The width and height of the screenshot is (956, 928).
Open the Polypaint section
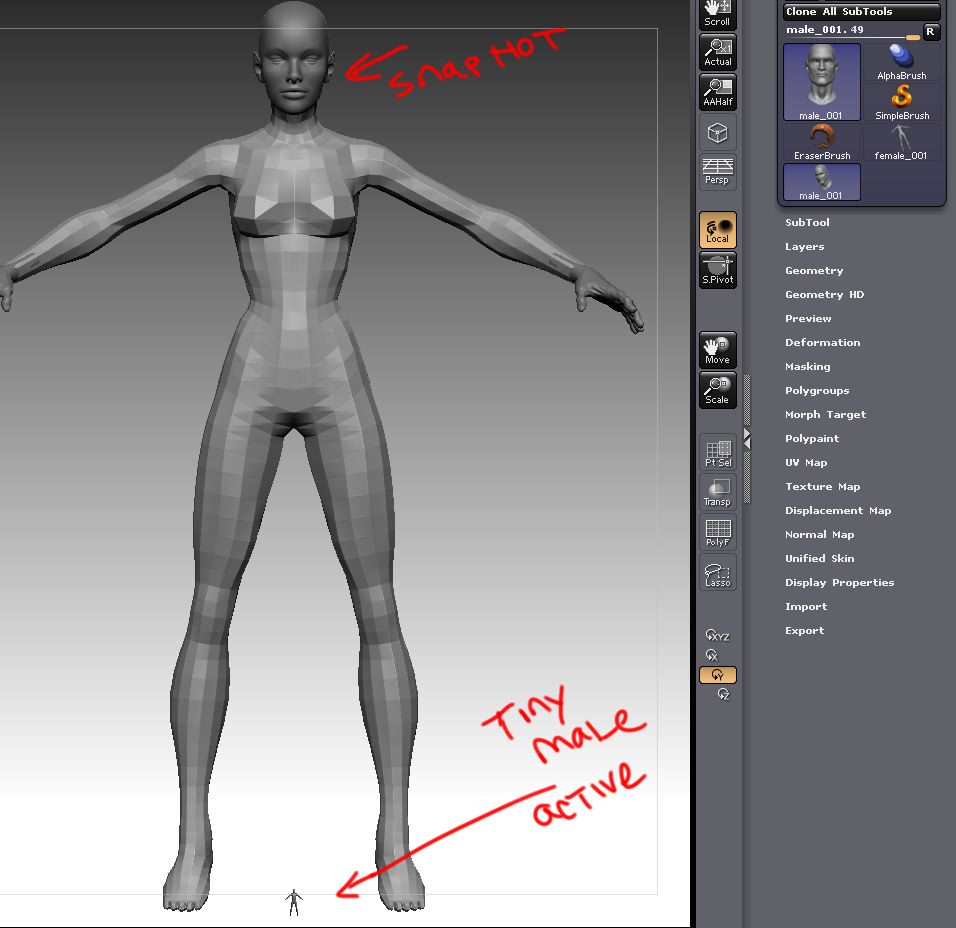coord(812,438)
